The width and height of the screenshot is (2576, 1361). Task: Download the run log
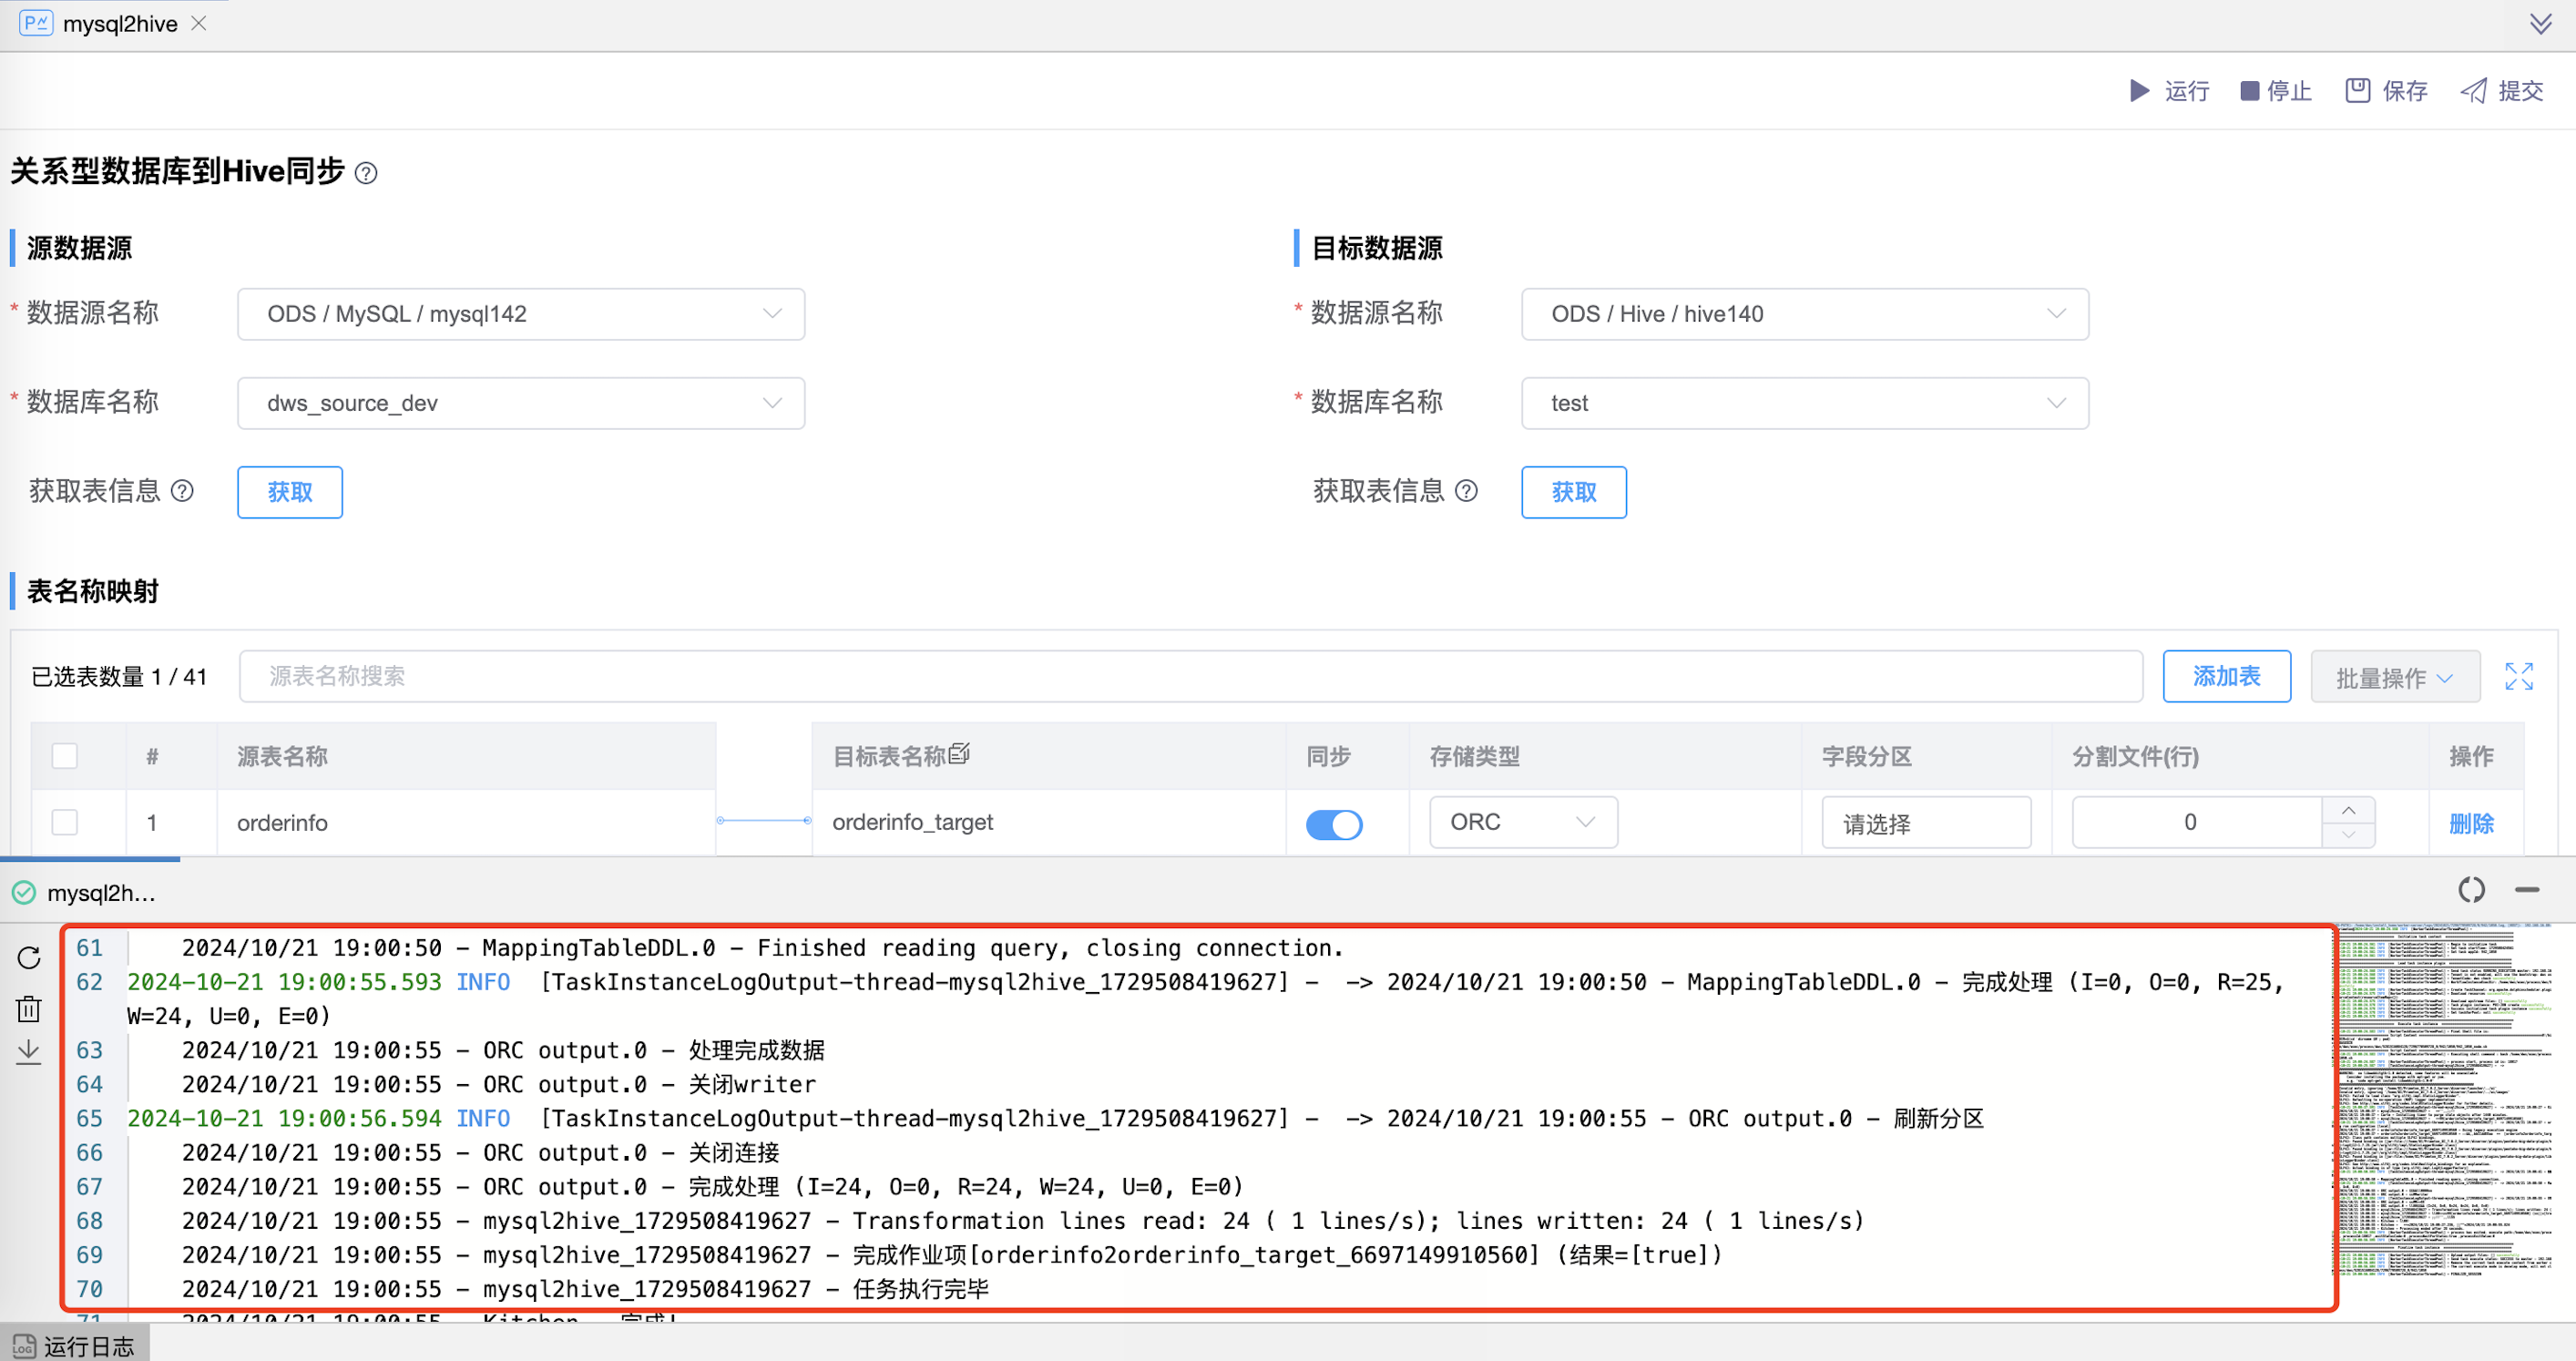click(28, 1052)
